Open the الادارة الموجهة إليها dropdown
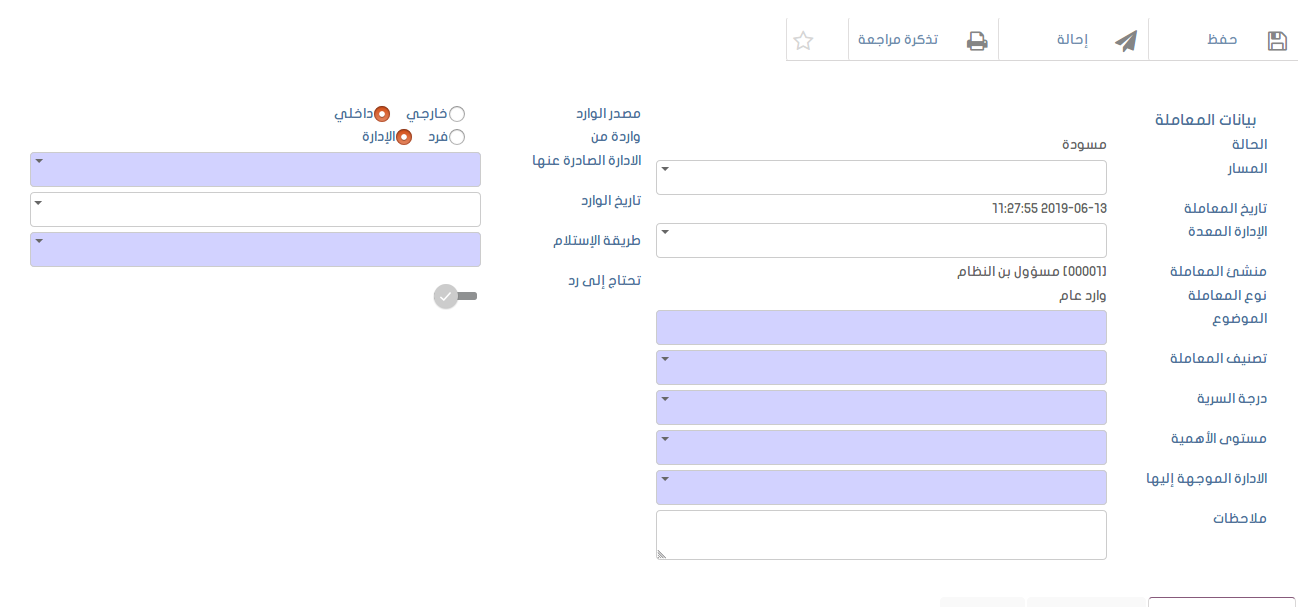 tap(881, 488)
